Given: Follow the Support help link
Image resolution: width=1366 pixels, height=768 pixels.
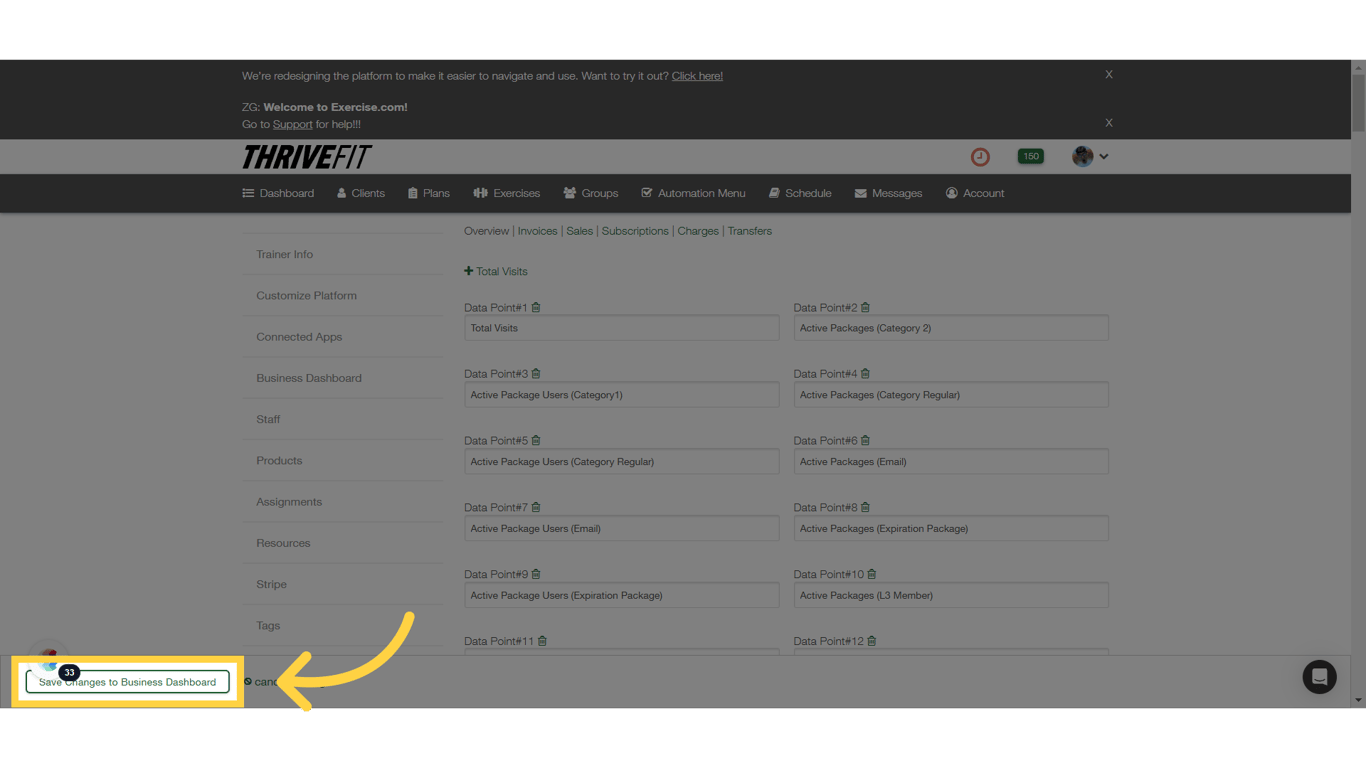Looking at the screenshot, I should [293, 124].
